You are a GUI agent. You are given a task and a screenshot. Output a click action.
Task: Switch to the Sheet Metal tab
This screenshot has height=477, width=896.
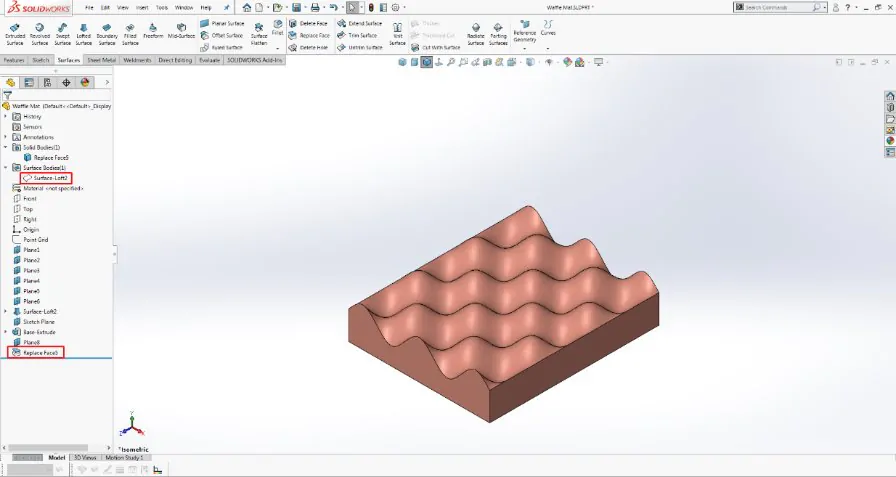pyautogui.click(x=101, y=60)
